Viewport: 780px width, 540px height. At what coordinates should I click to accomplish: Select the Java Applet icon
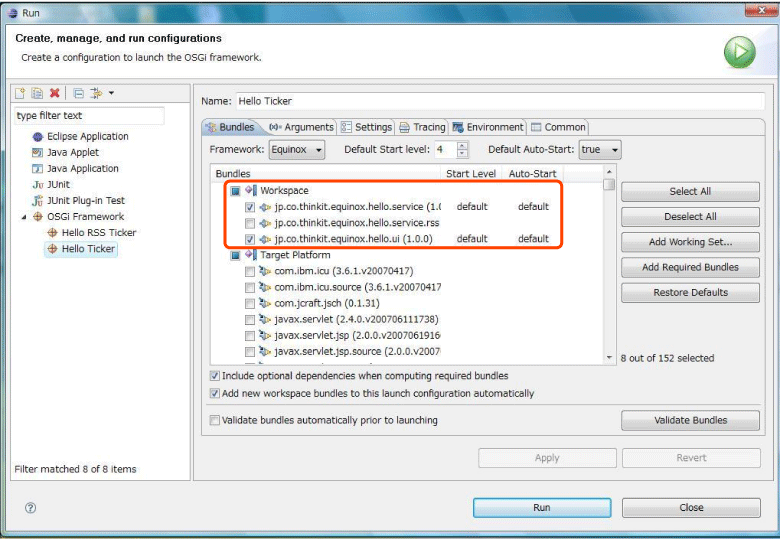[x=38, y=152]
